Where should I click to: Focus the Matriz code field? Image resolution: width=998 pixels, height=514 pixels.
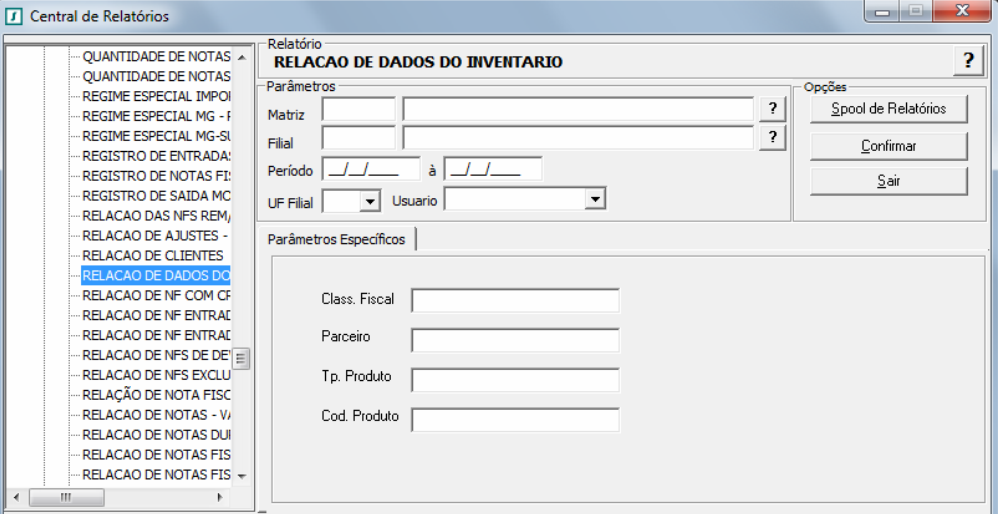coord(358,109)
